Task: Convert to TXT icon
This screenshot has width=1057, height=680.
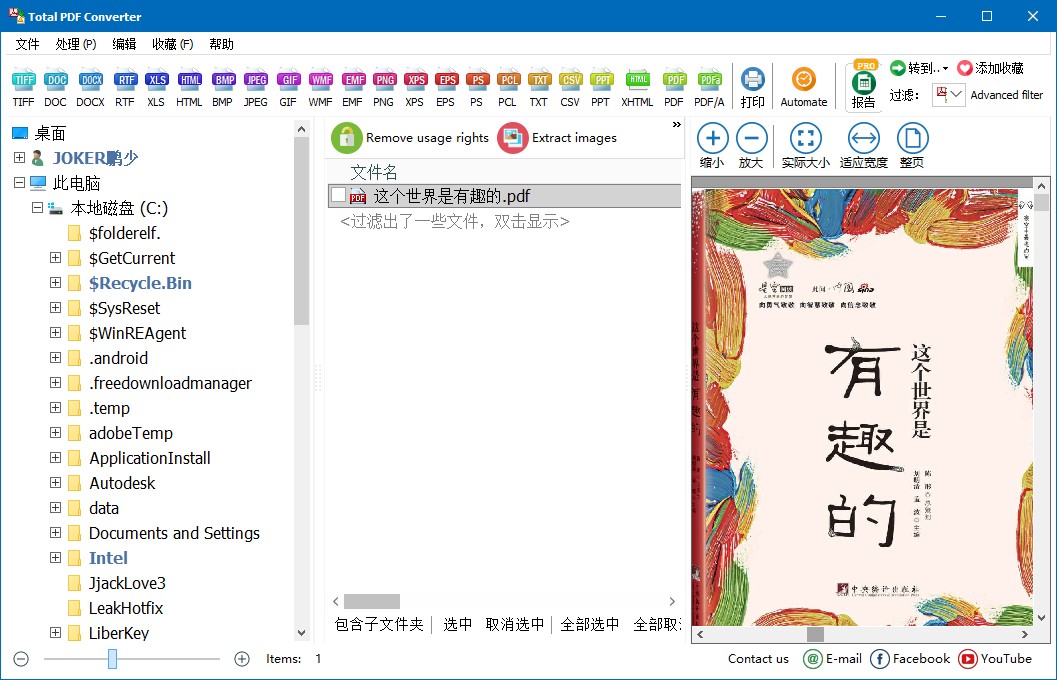Action: point(539,88)
